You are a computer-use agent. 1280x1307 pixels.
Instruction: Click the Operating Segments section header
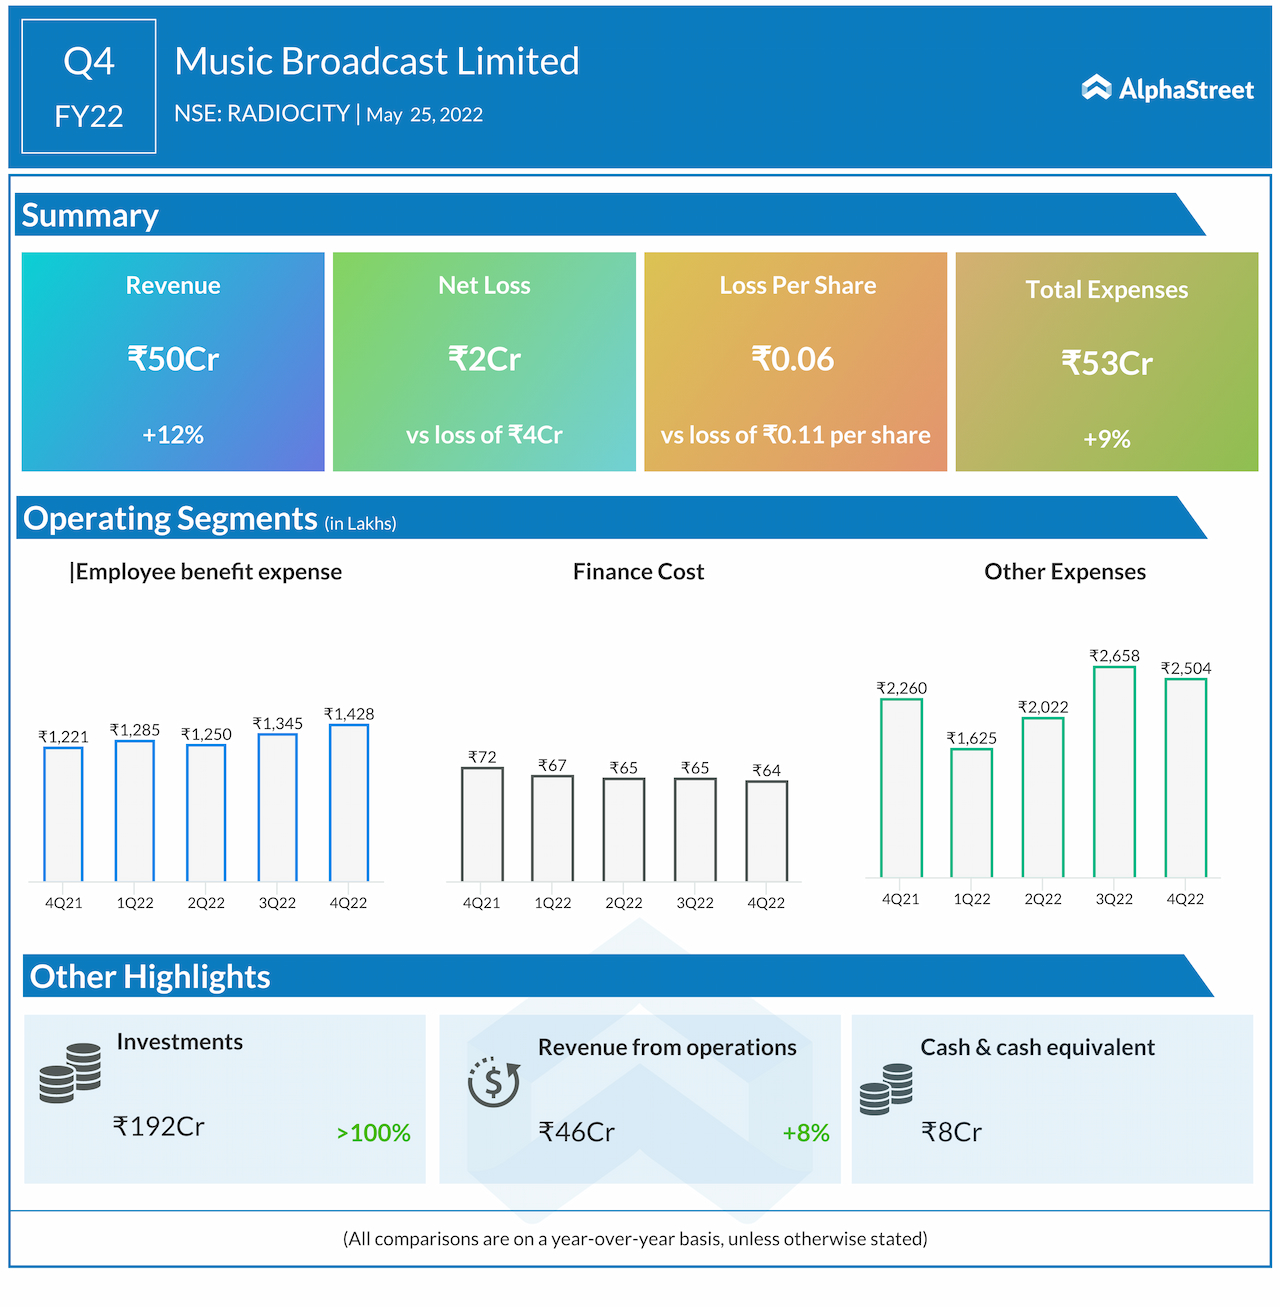click(170, 519)
